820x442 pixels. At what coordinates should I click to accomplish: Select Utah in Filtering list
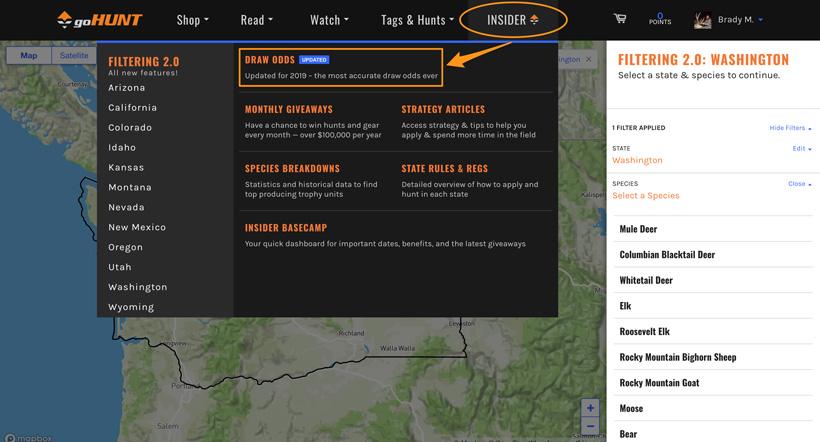point(120,267)
